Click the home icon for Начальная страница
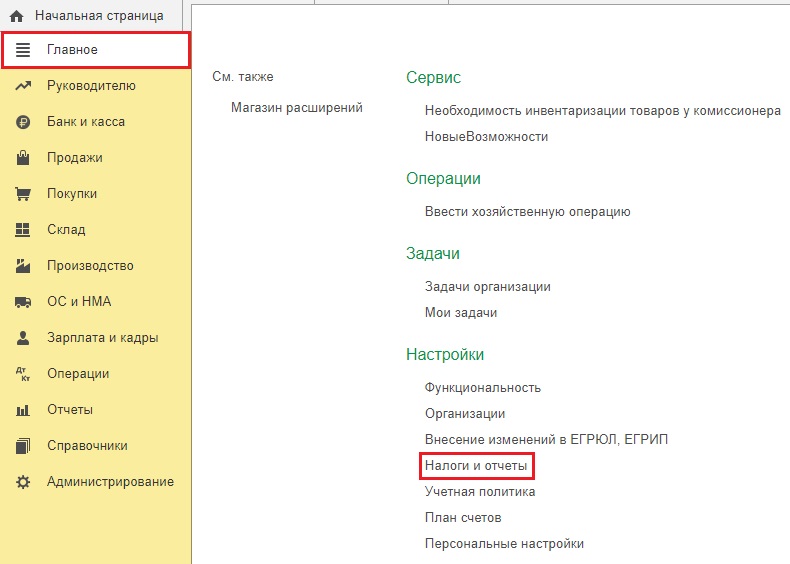Viewport: 790px width, 564px height. 17,16
